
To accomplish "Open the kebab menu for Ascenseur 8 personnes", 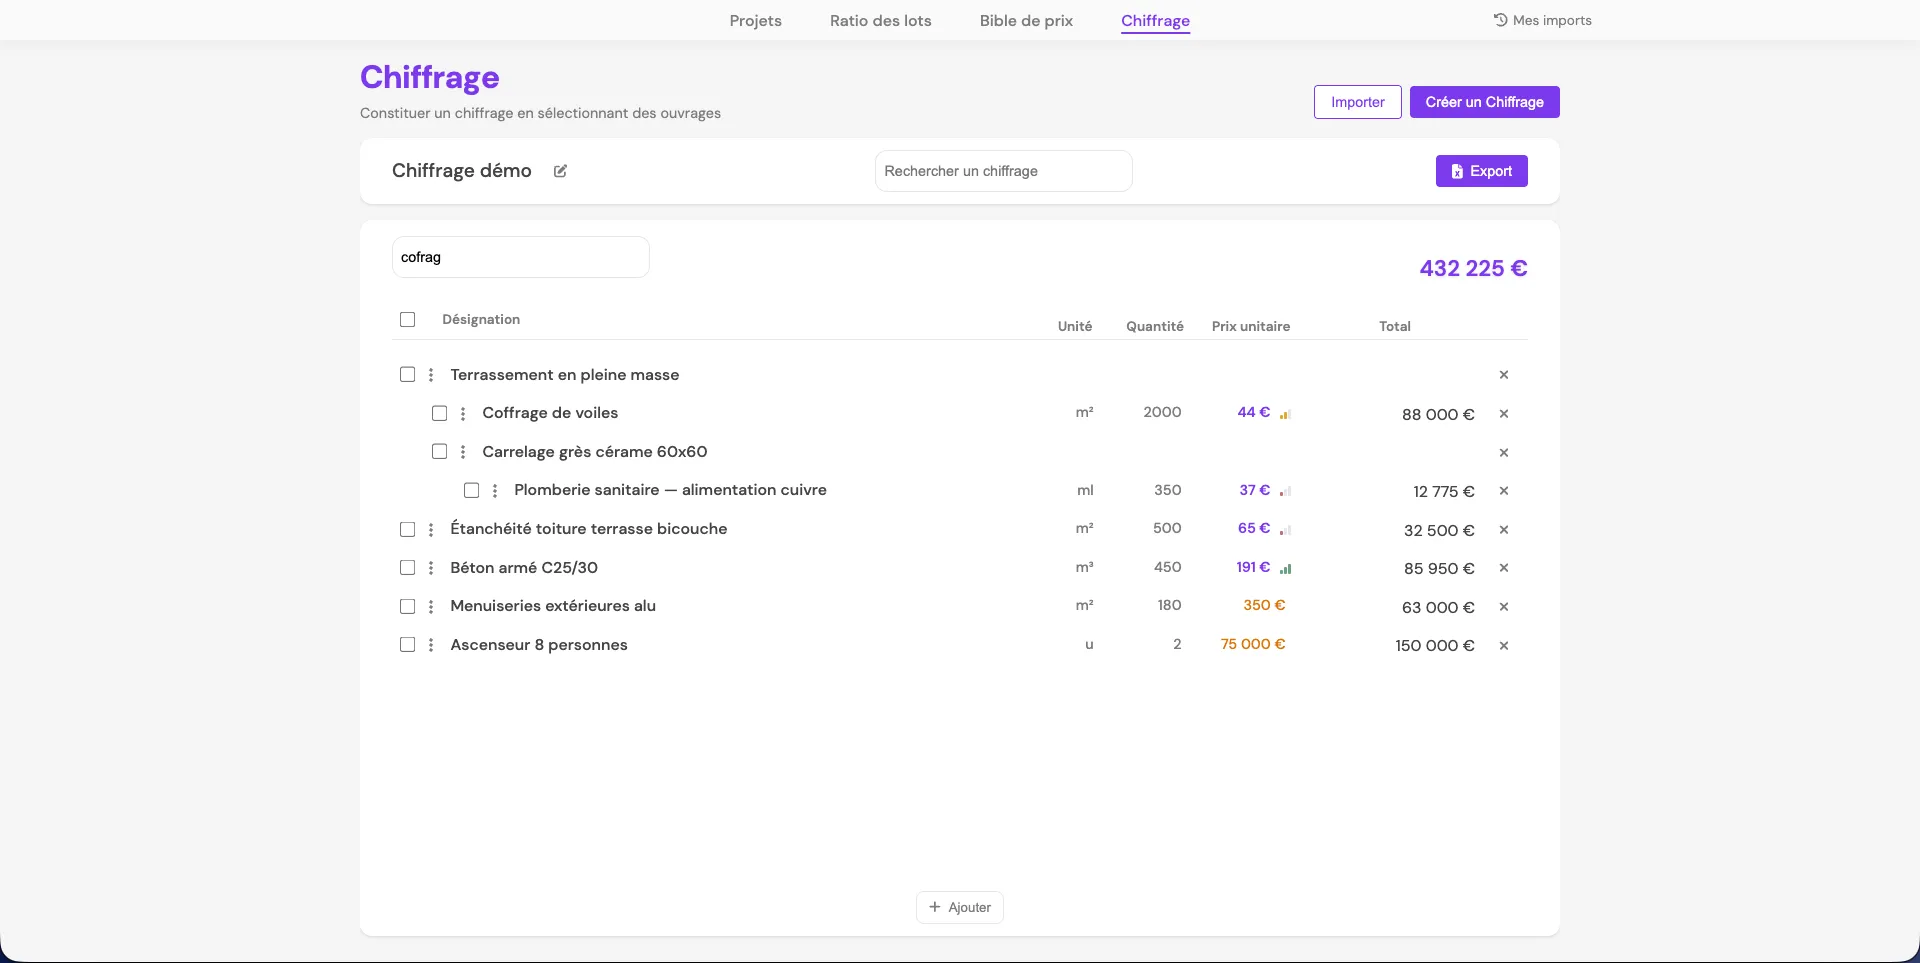I will [x=431, y=645].
